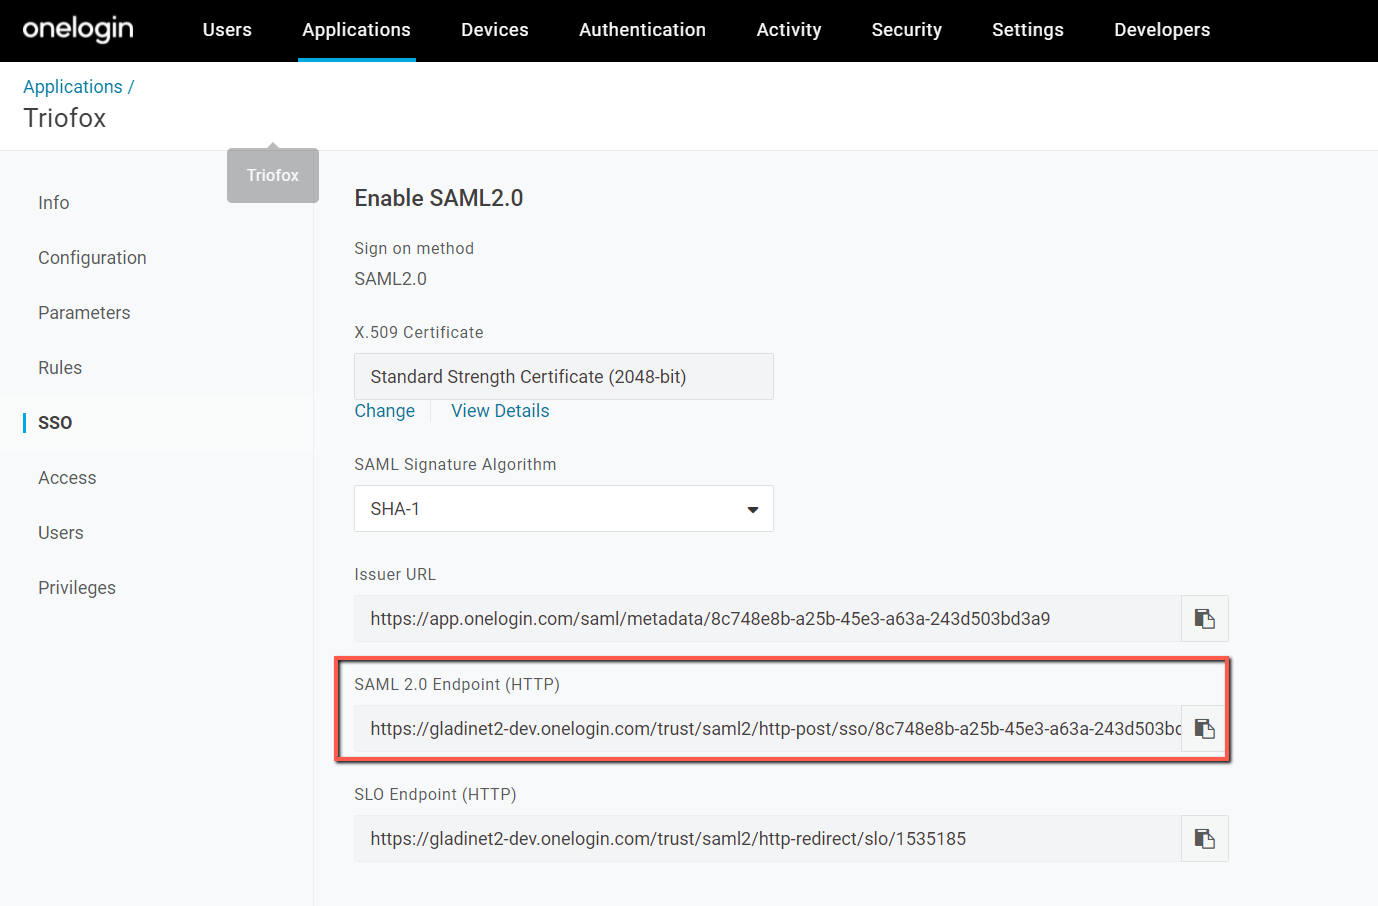Image resolution: width=1378 pixels, height=906 pixels.
Task: Switch to the Configuration sidebar tab
Action: (92, 258)
